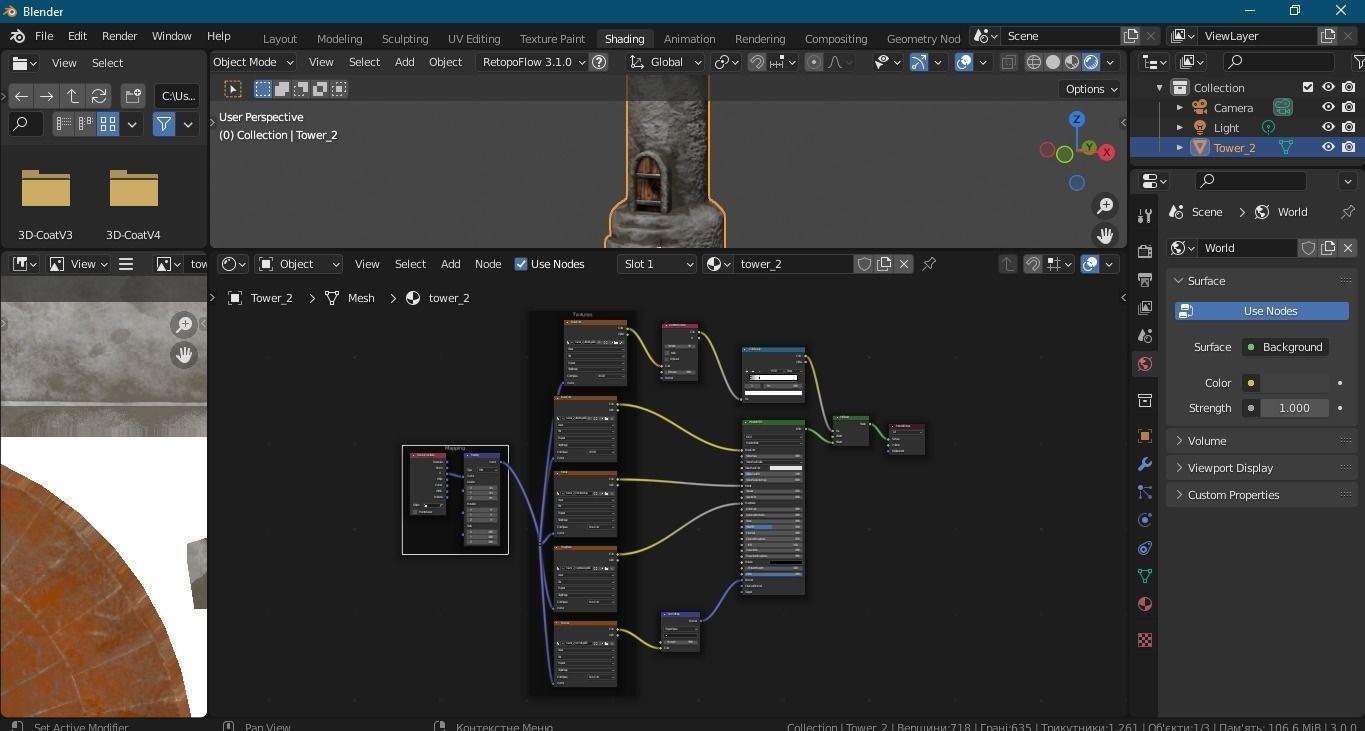Open the Options dropdown in 3D viewport
Viewport: 1365px width, 731px height.
click(x=1091, y=89)
